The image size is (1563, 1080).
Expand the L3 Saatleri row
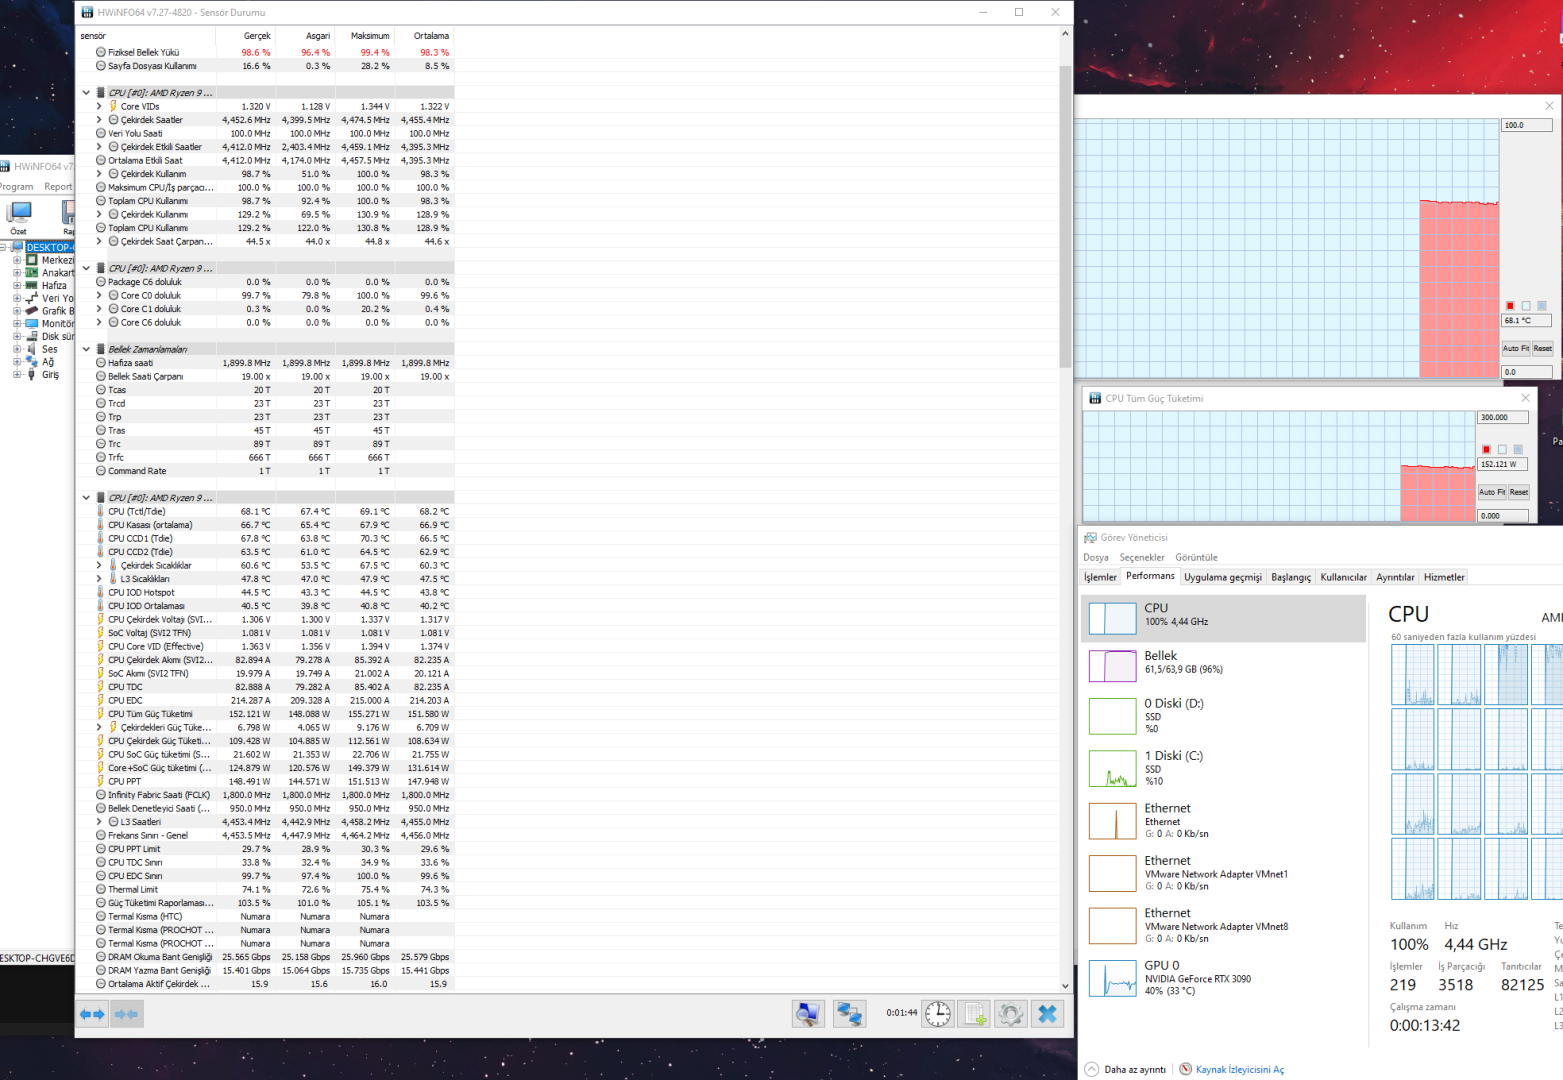pos(99,822)
